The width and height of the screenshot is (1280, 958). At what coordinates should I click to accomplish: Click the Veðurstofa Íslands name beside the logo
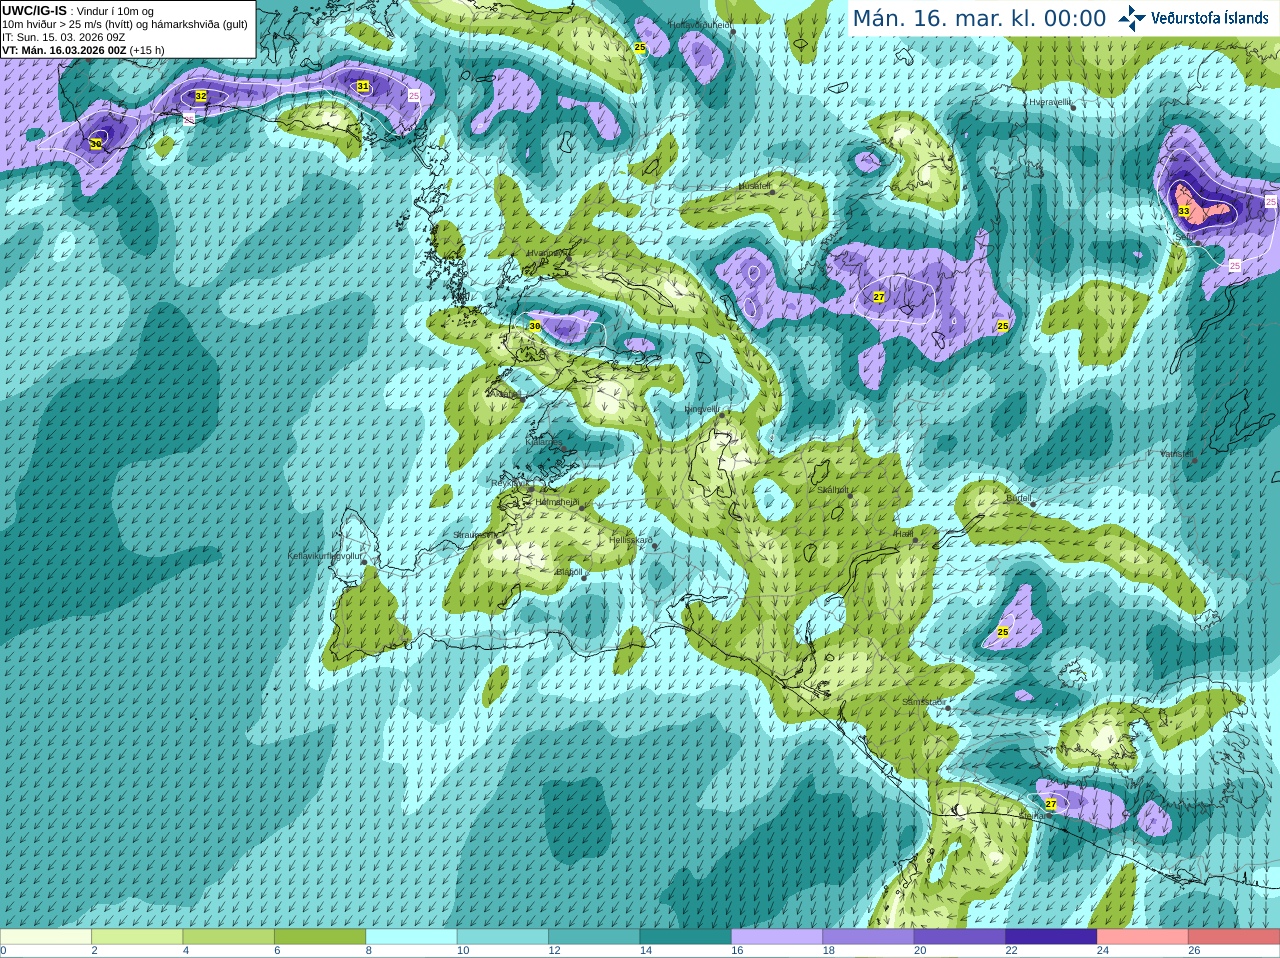pyautogui.click(x=1210, y=18)
